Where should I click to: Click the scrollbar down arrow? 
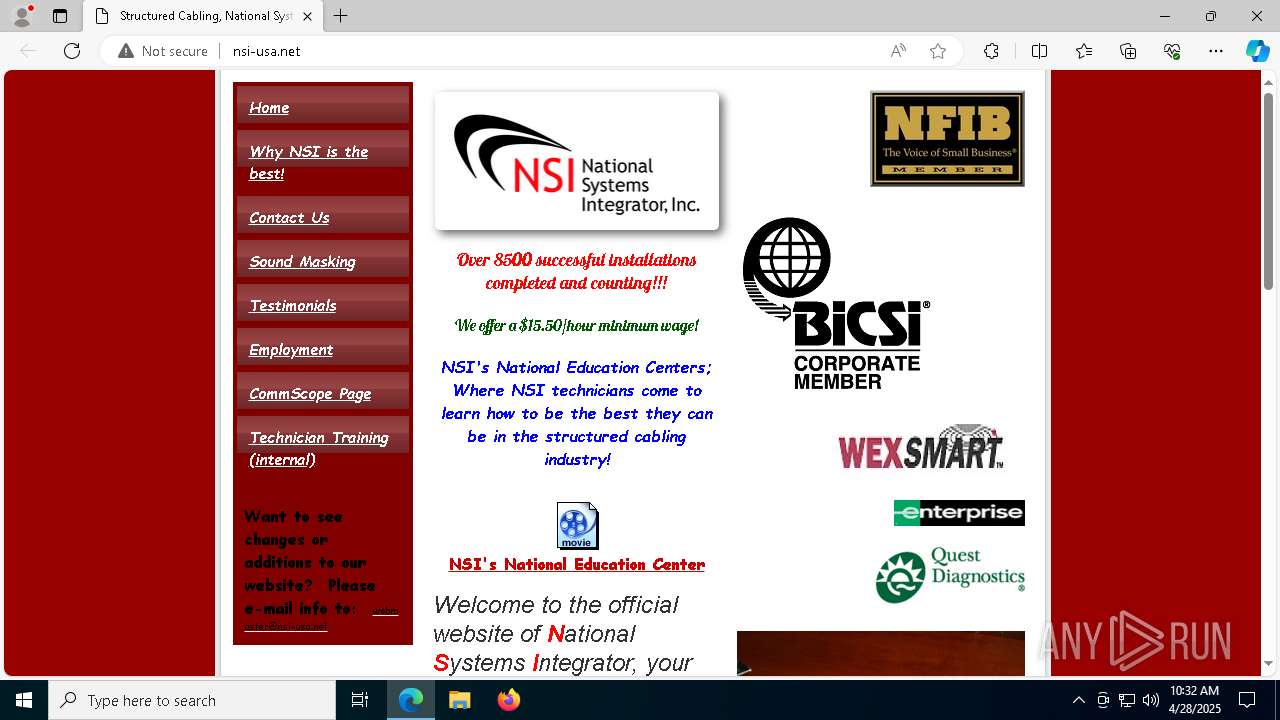[x=1269, y=663]
